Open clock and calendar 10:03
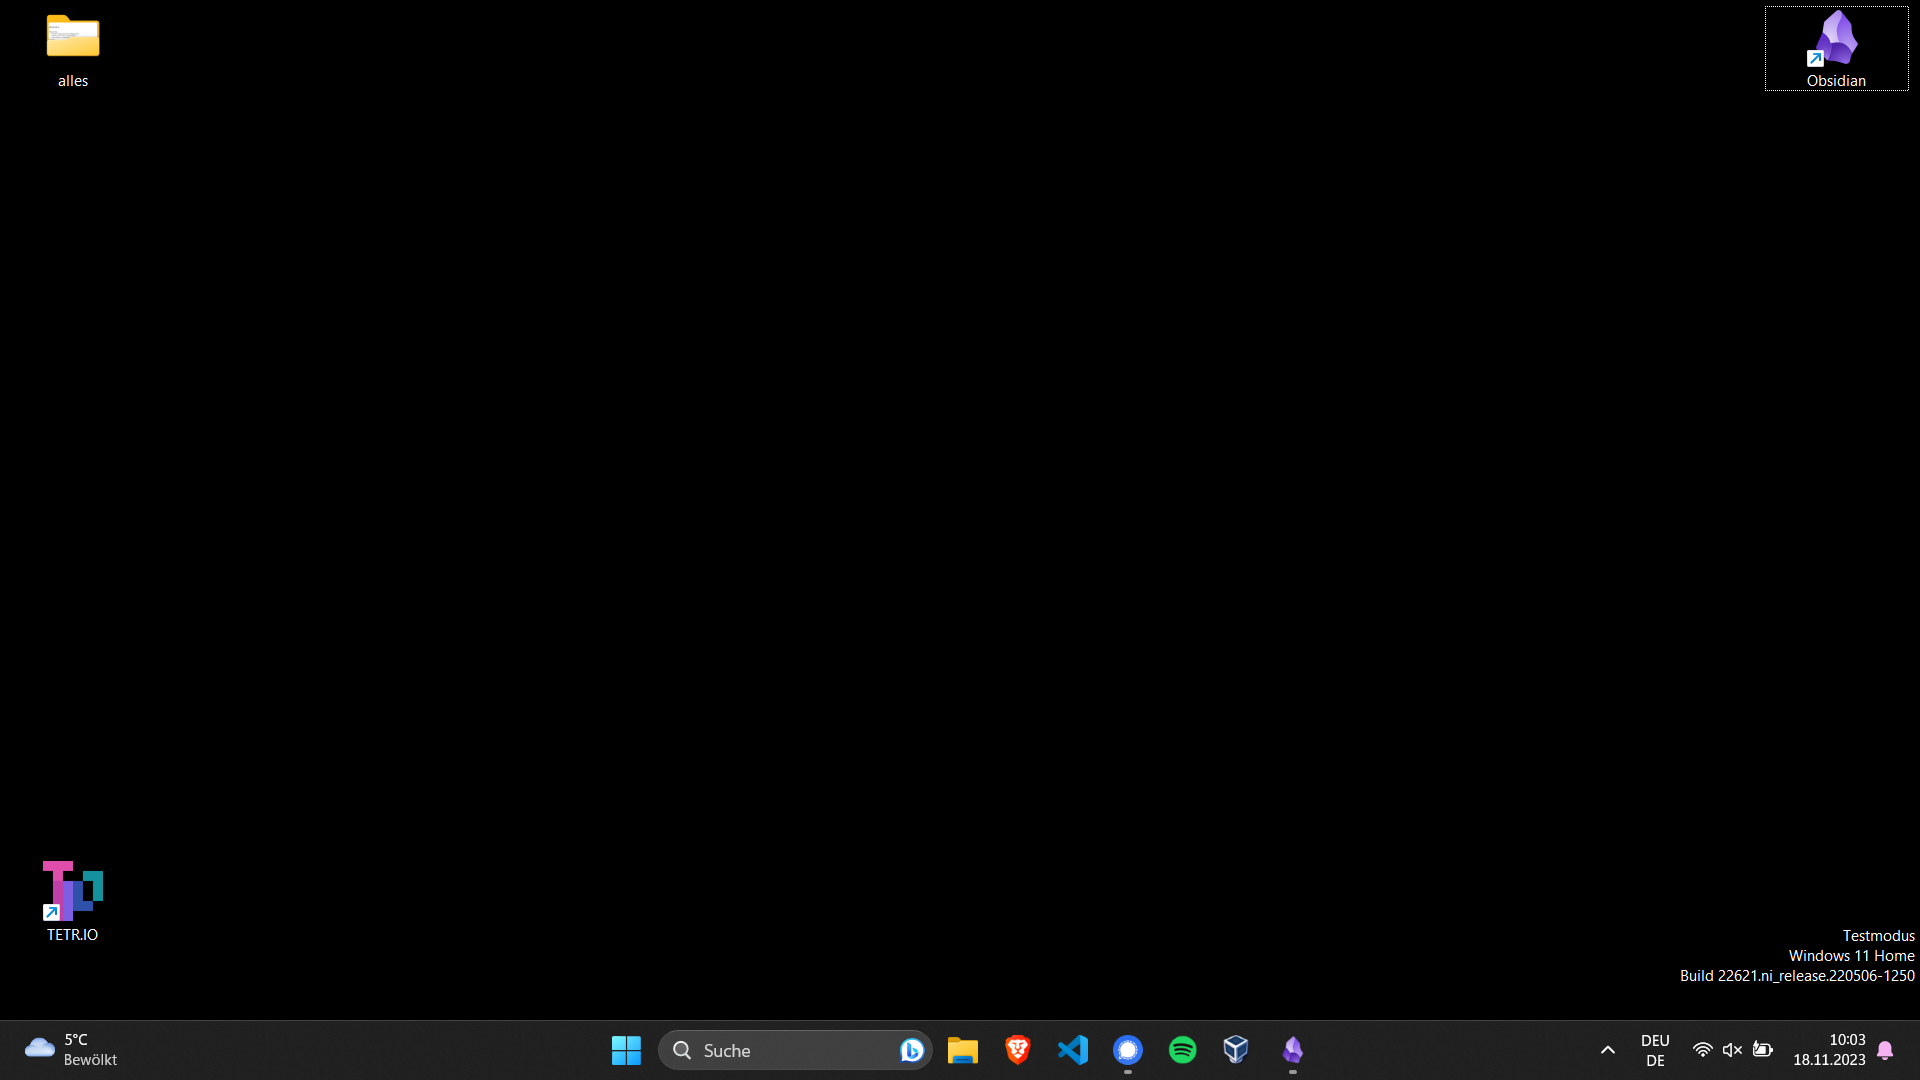1920x1080 pixels. point(1829,1050)
